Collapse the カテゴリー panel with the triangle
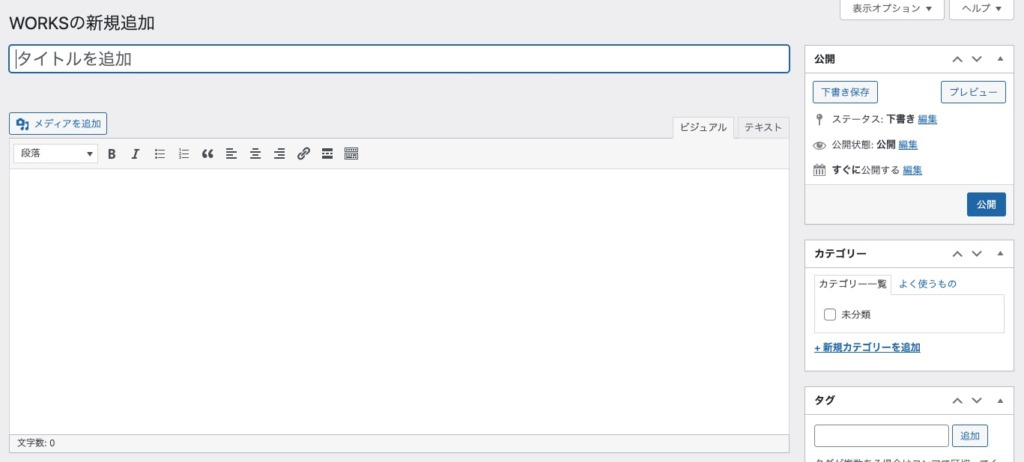This screenshot has height=462, width=1024. (x=1000, y=254)
